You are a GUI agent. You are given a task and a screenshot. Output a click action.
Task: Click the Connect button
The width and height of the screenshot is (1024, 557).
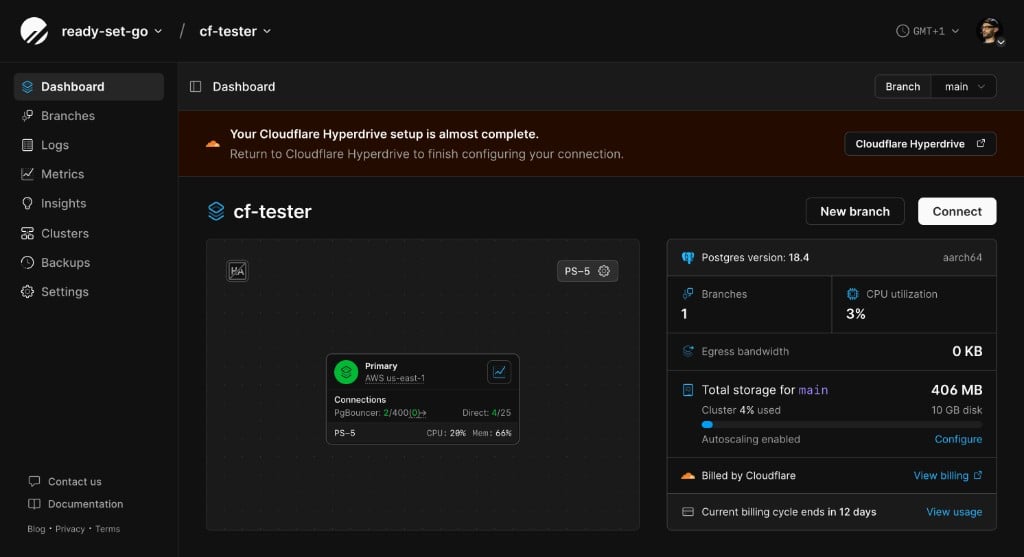point(957,212)
